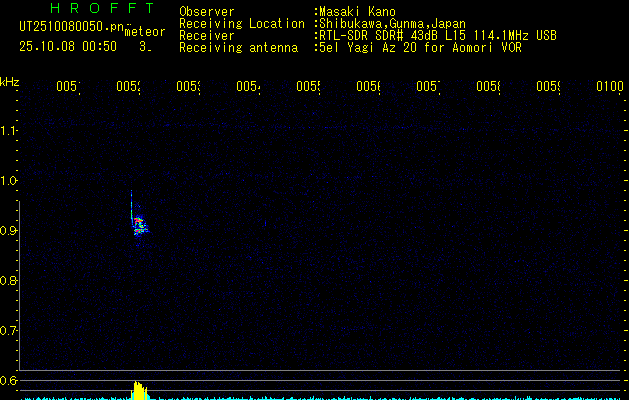Image resolution: width=629 pixels, height=400 pixels.
Task: Click the 0053 time axis marker
Action: click(189, 87)
